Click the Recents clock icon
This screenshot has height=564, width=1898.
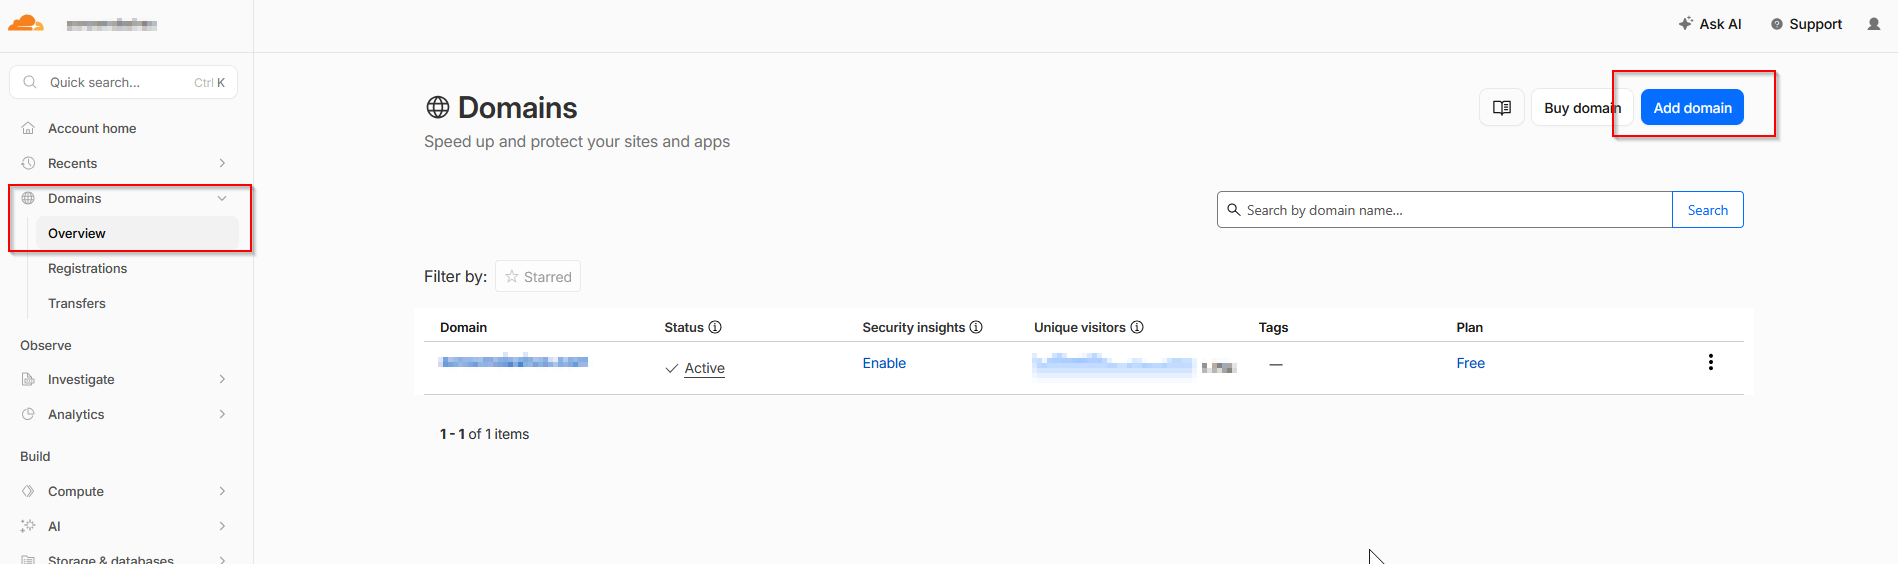(28, 163)
